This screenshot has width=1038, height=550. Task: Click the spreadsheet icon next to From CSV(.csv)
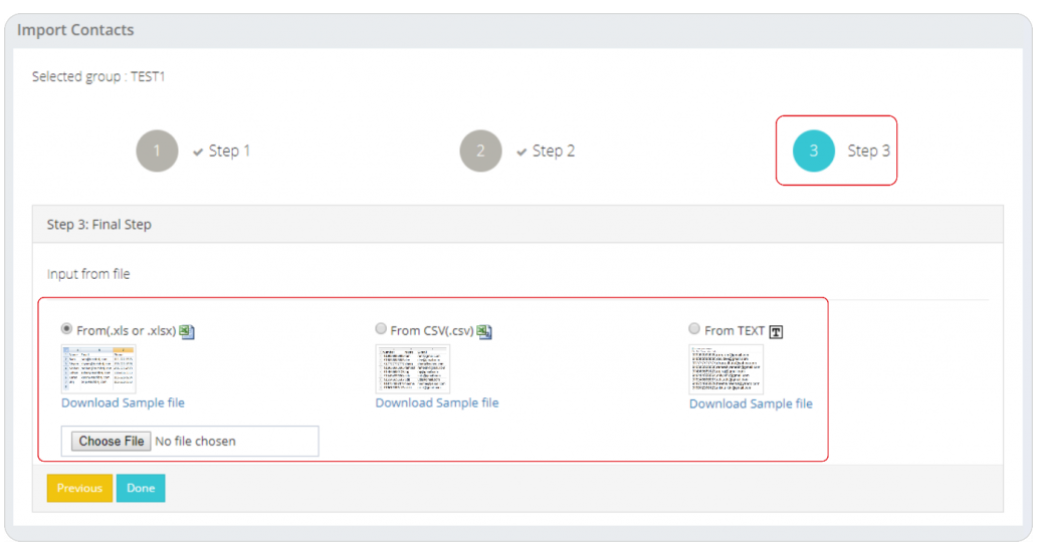485,331
